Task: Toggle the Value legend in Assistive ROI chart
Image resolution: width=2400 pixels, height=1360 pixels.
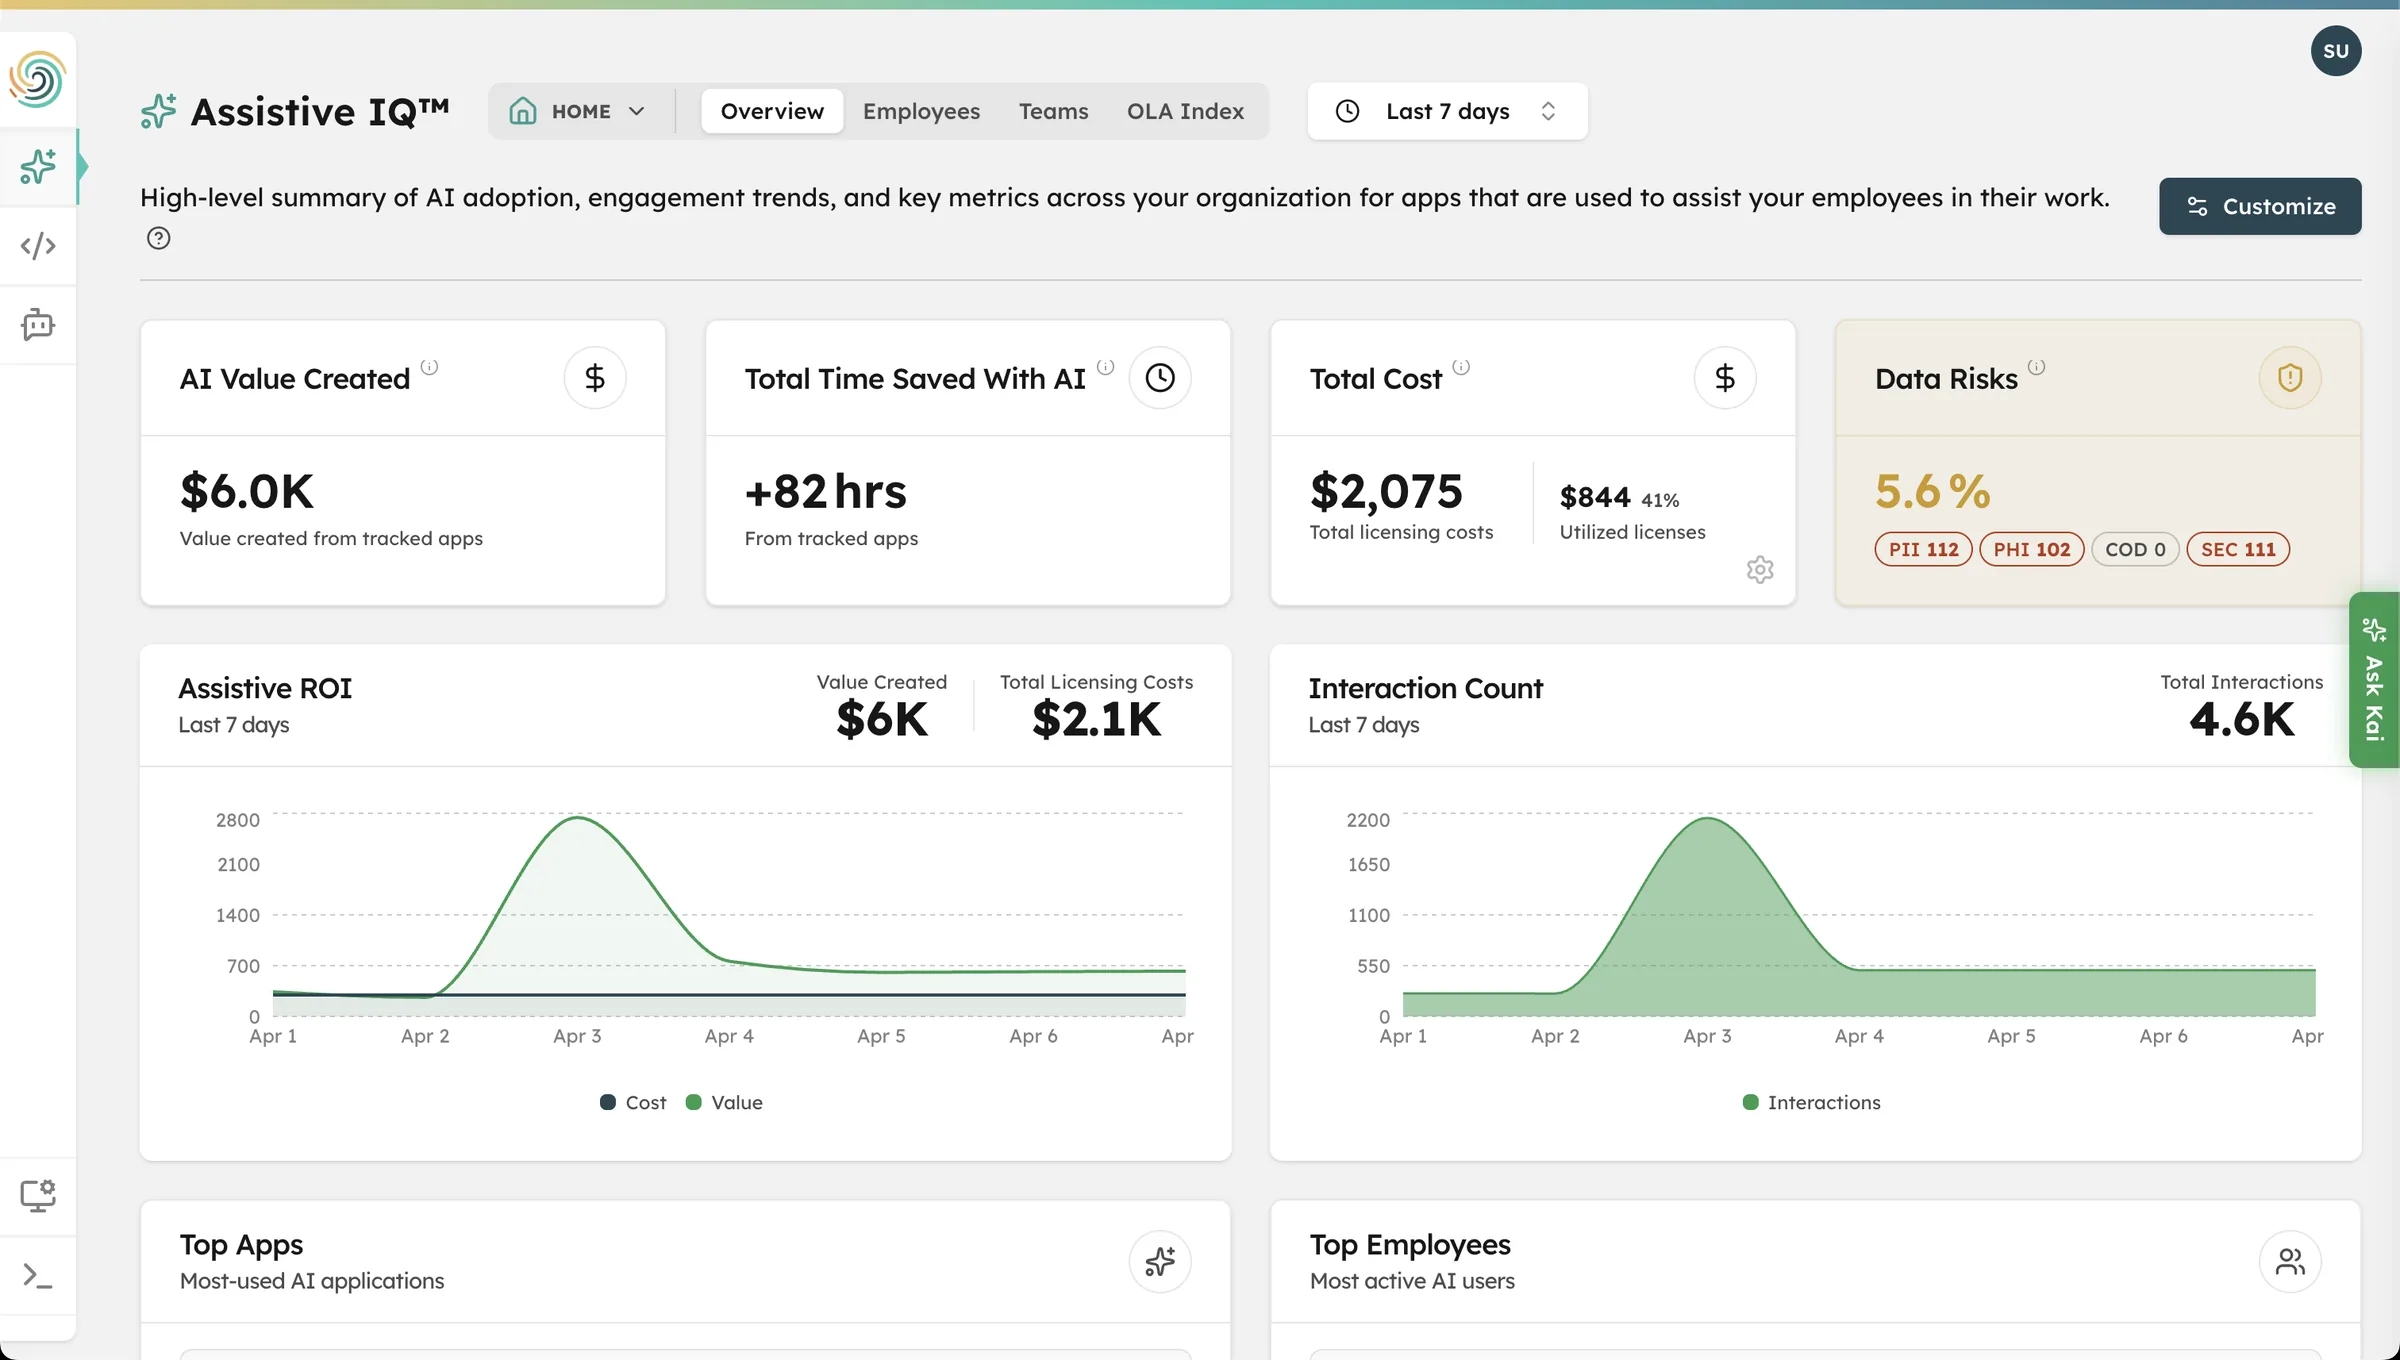Action: point(723,1102)
